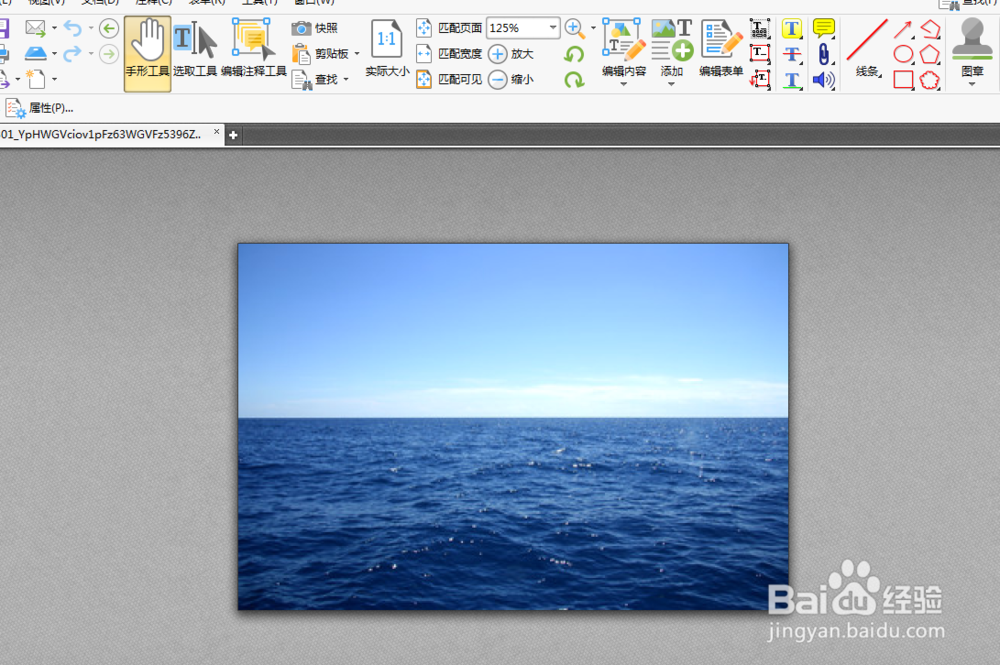Select the open Polyline drawing tool

tap(930, 29)
